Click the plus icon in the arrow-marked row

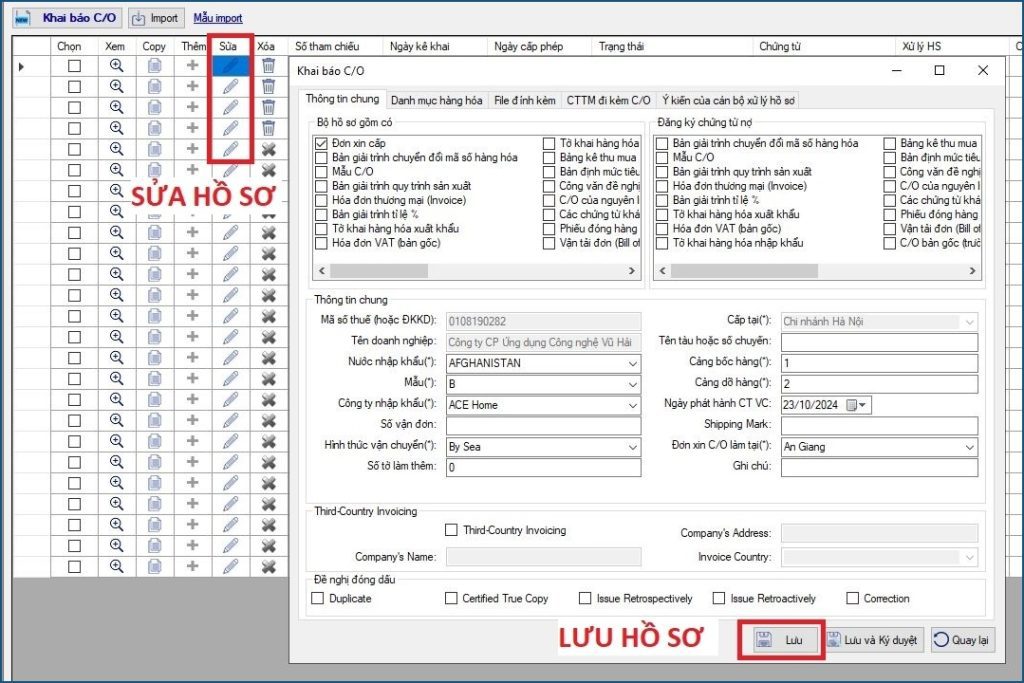(192, 65)
